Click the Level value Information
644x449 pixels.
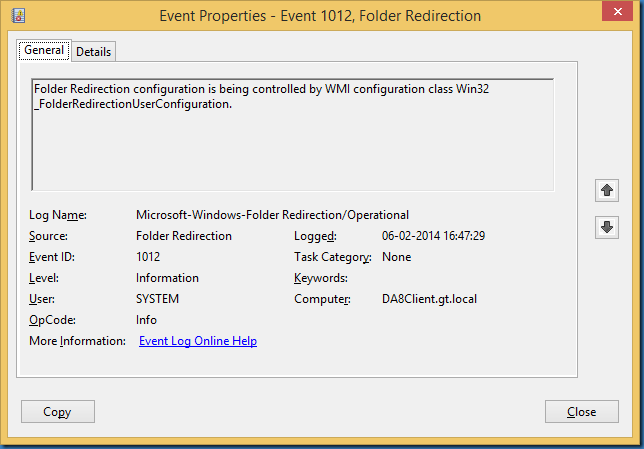(167, 278)
